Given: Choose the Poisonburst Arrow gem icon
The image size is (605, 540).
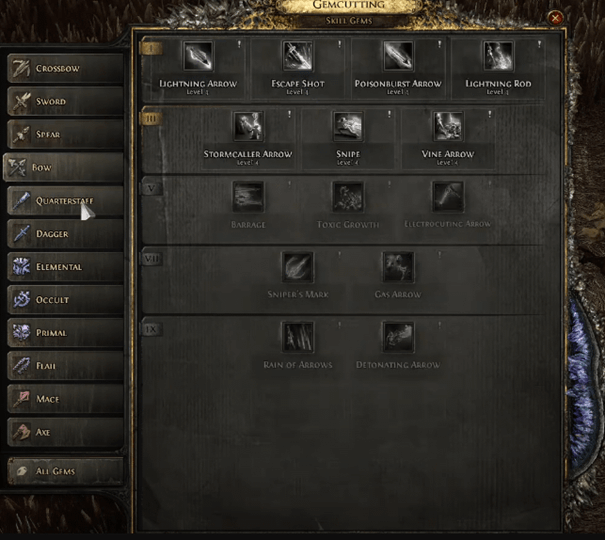Looking at the screenshot, I should click(398, 56).
